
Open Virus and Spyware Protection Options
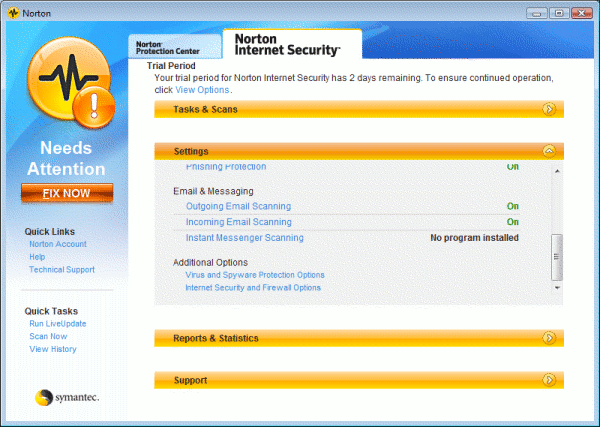pyautogui.click(x=255, y=275)
